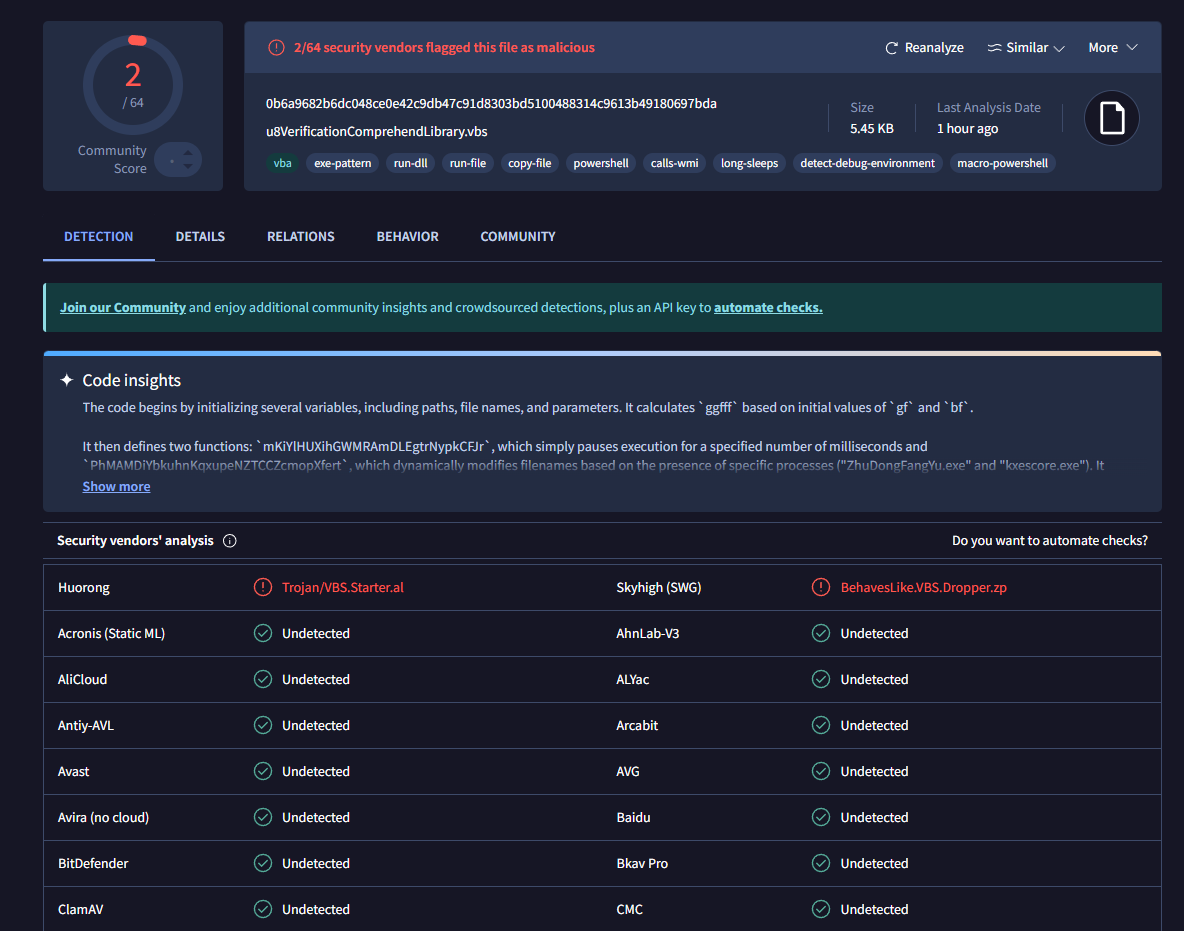Image resolution: width=1184 pixels, height=931 pixels.
Task: Click the Community Score label
Action: 112,159
